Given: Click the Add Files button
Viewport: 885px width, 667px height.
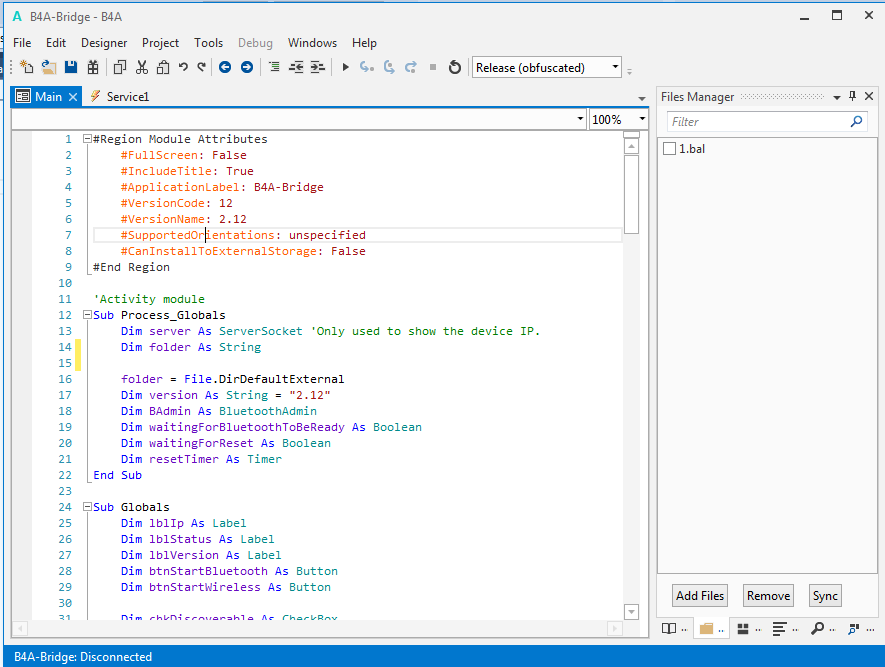Looking at the screenshot, I should click(x=700, y=596).
